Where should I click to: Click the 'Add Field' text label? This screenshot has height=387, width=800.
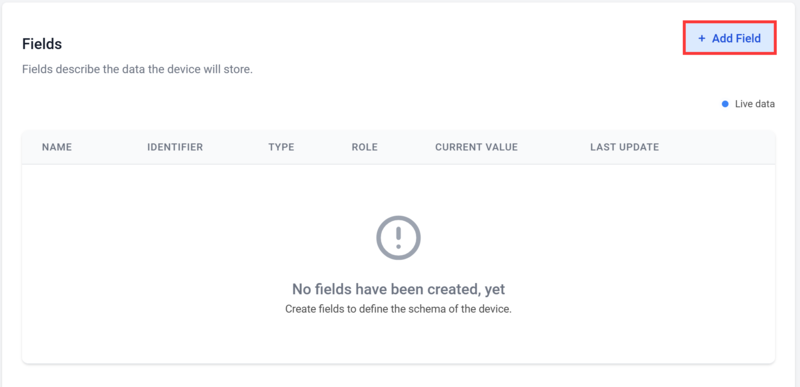tap(736, 38)
